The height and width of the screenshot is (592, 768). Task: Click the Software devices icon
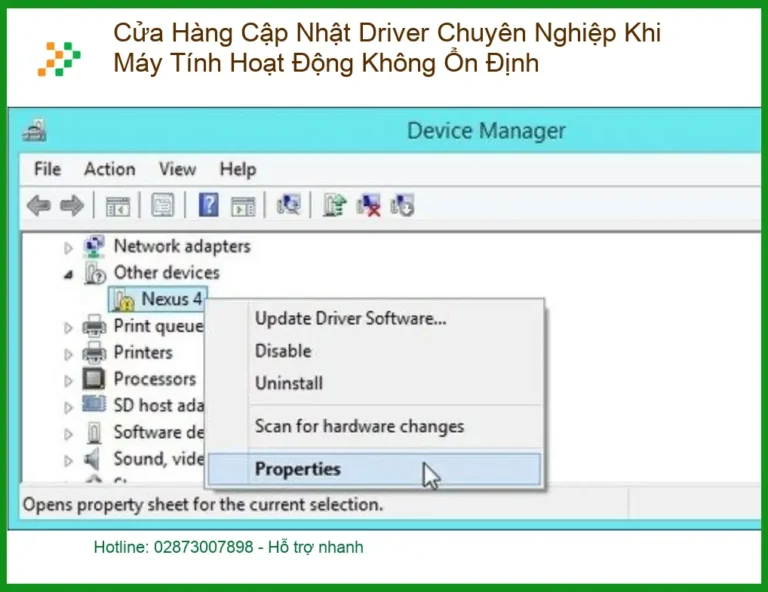[x=94, y=433]
